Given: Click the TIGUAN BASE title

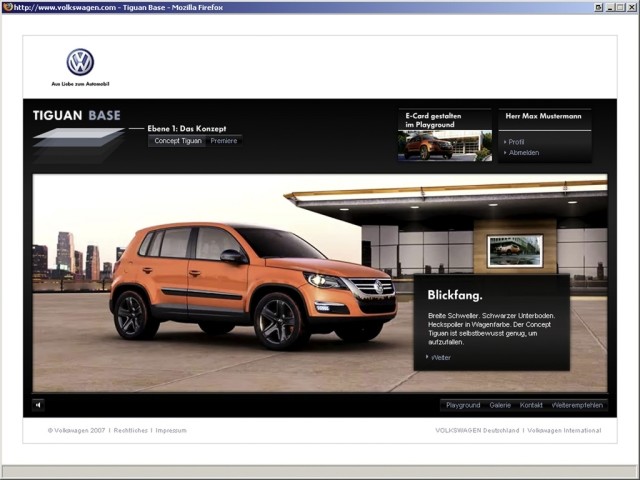Looking at the screenshot, I should pos(77,116).
